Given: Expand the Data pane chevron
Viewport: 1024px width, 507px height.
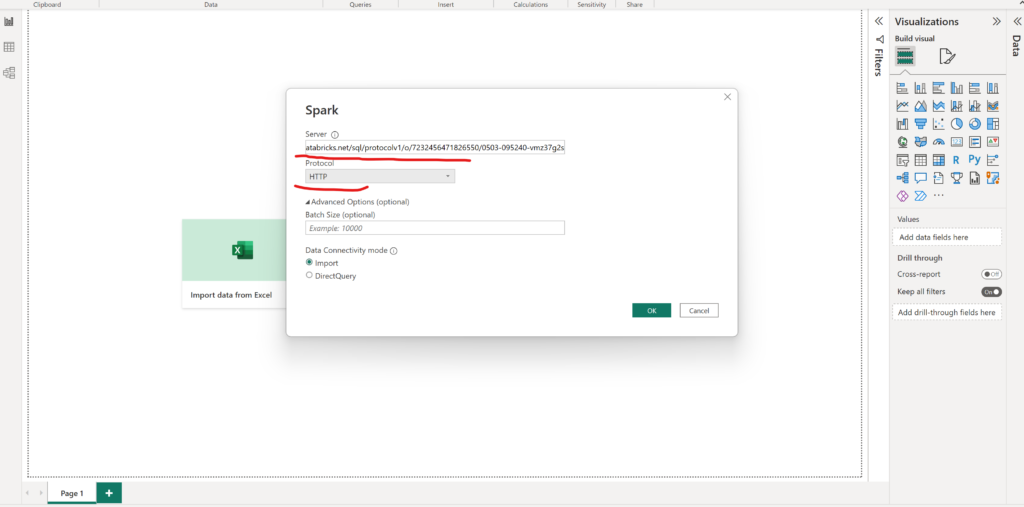Looking at the screenshot, I should [1017, 21].
